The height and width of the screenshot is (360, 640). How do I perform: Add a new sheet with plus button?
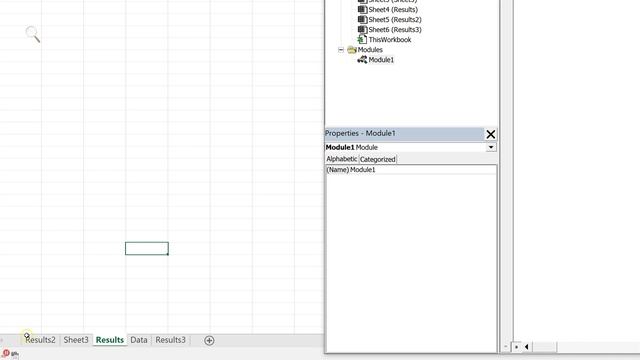pyautogui.click(x=209, y=340)
